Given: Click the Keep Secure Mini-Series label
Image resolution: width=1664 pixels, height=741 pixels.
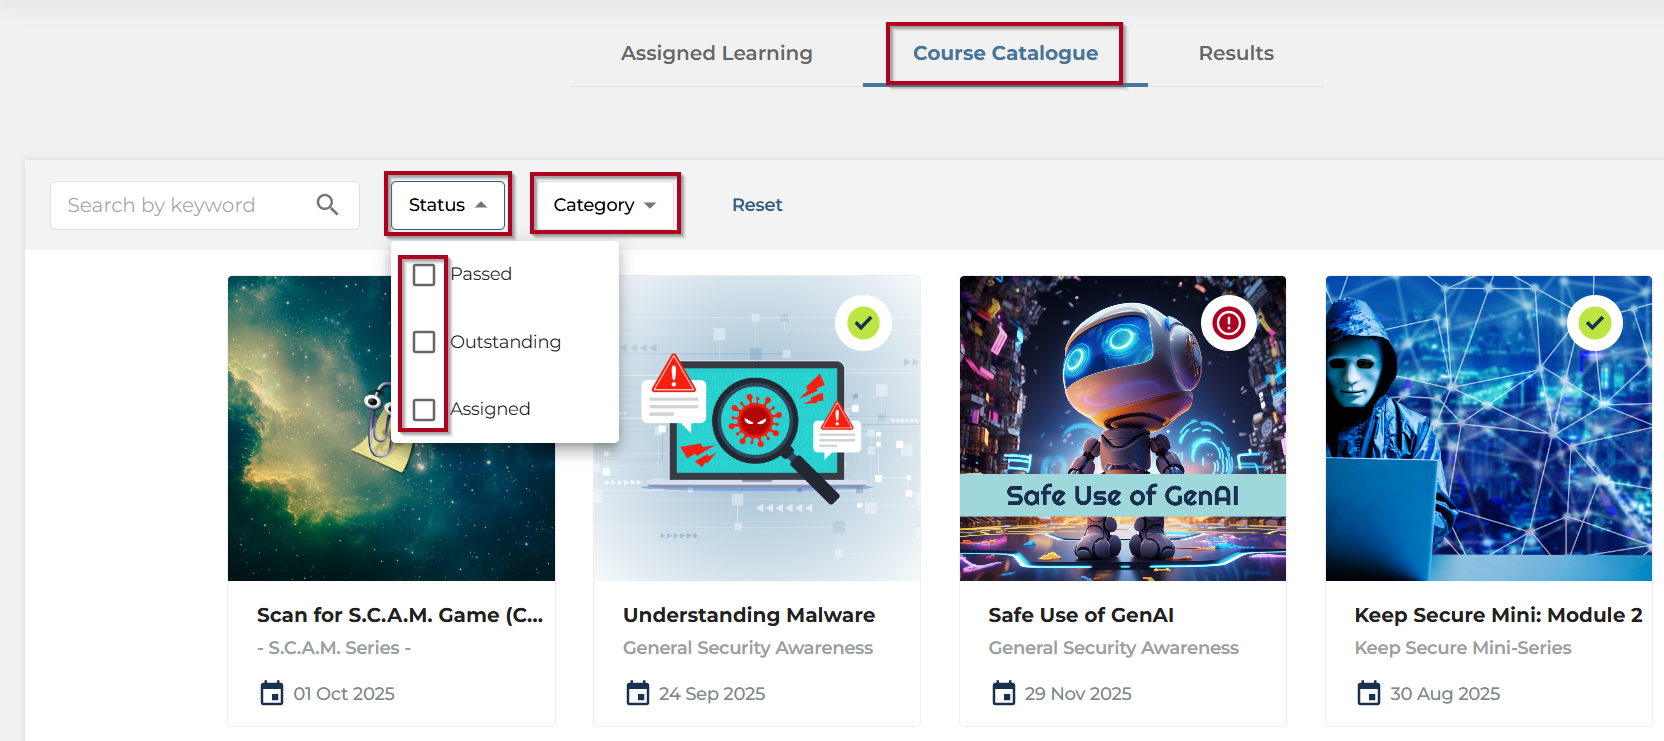Looking at the screenshot, I should pyautogui.click(x=1463, y=648).
